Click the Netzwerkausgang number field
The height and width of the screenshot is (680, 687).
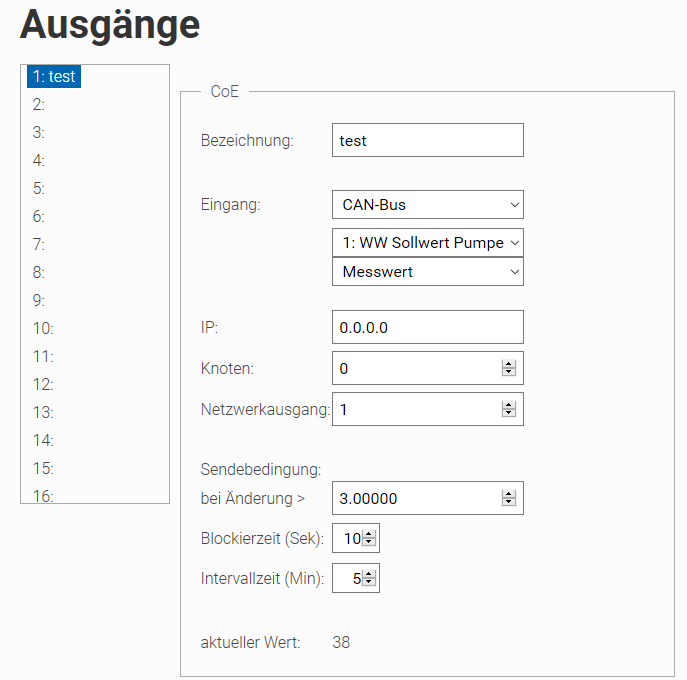pyautogui.click(x=415, y=409)
